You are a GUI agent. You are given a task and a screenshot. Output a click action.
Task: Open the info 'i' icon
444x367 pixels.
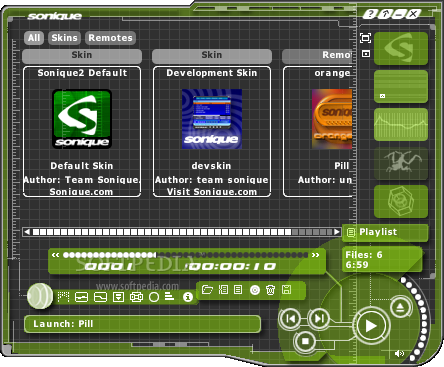coord(188,297)
